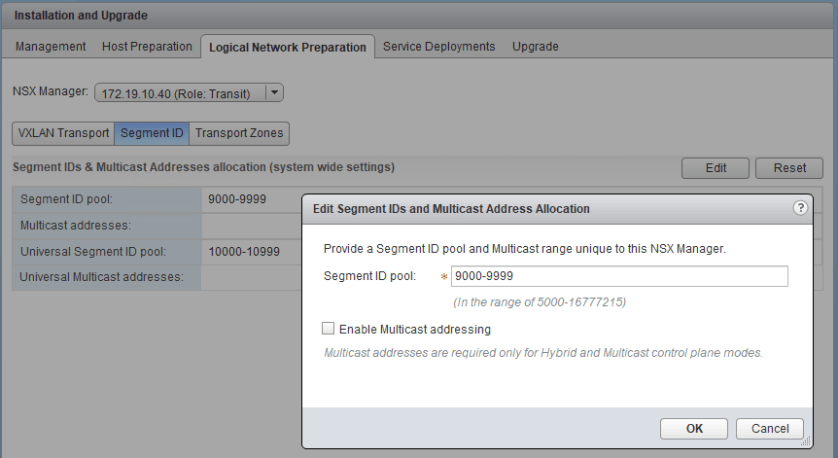Confirm the dialog with OK

click(x=693, y=428)
